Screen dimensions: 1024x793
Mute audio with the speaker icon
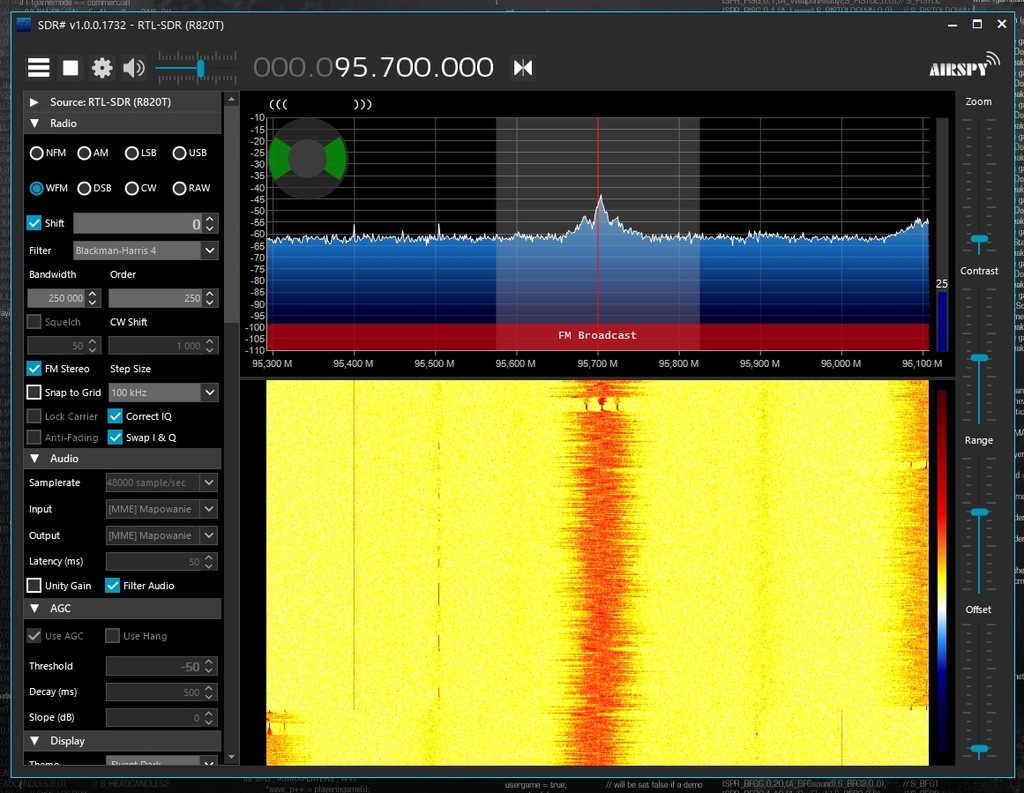pyautogui.click(x=134, y=68)
